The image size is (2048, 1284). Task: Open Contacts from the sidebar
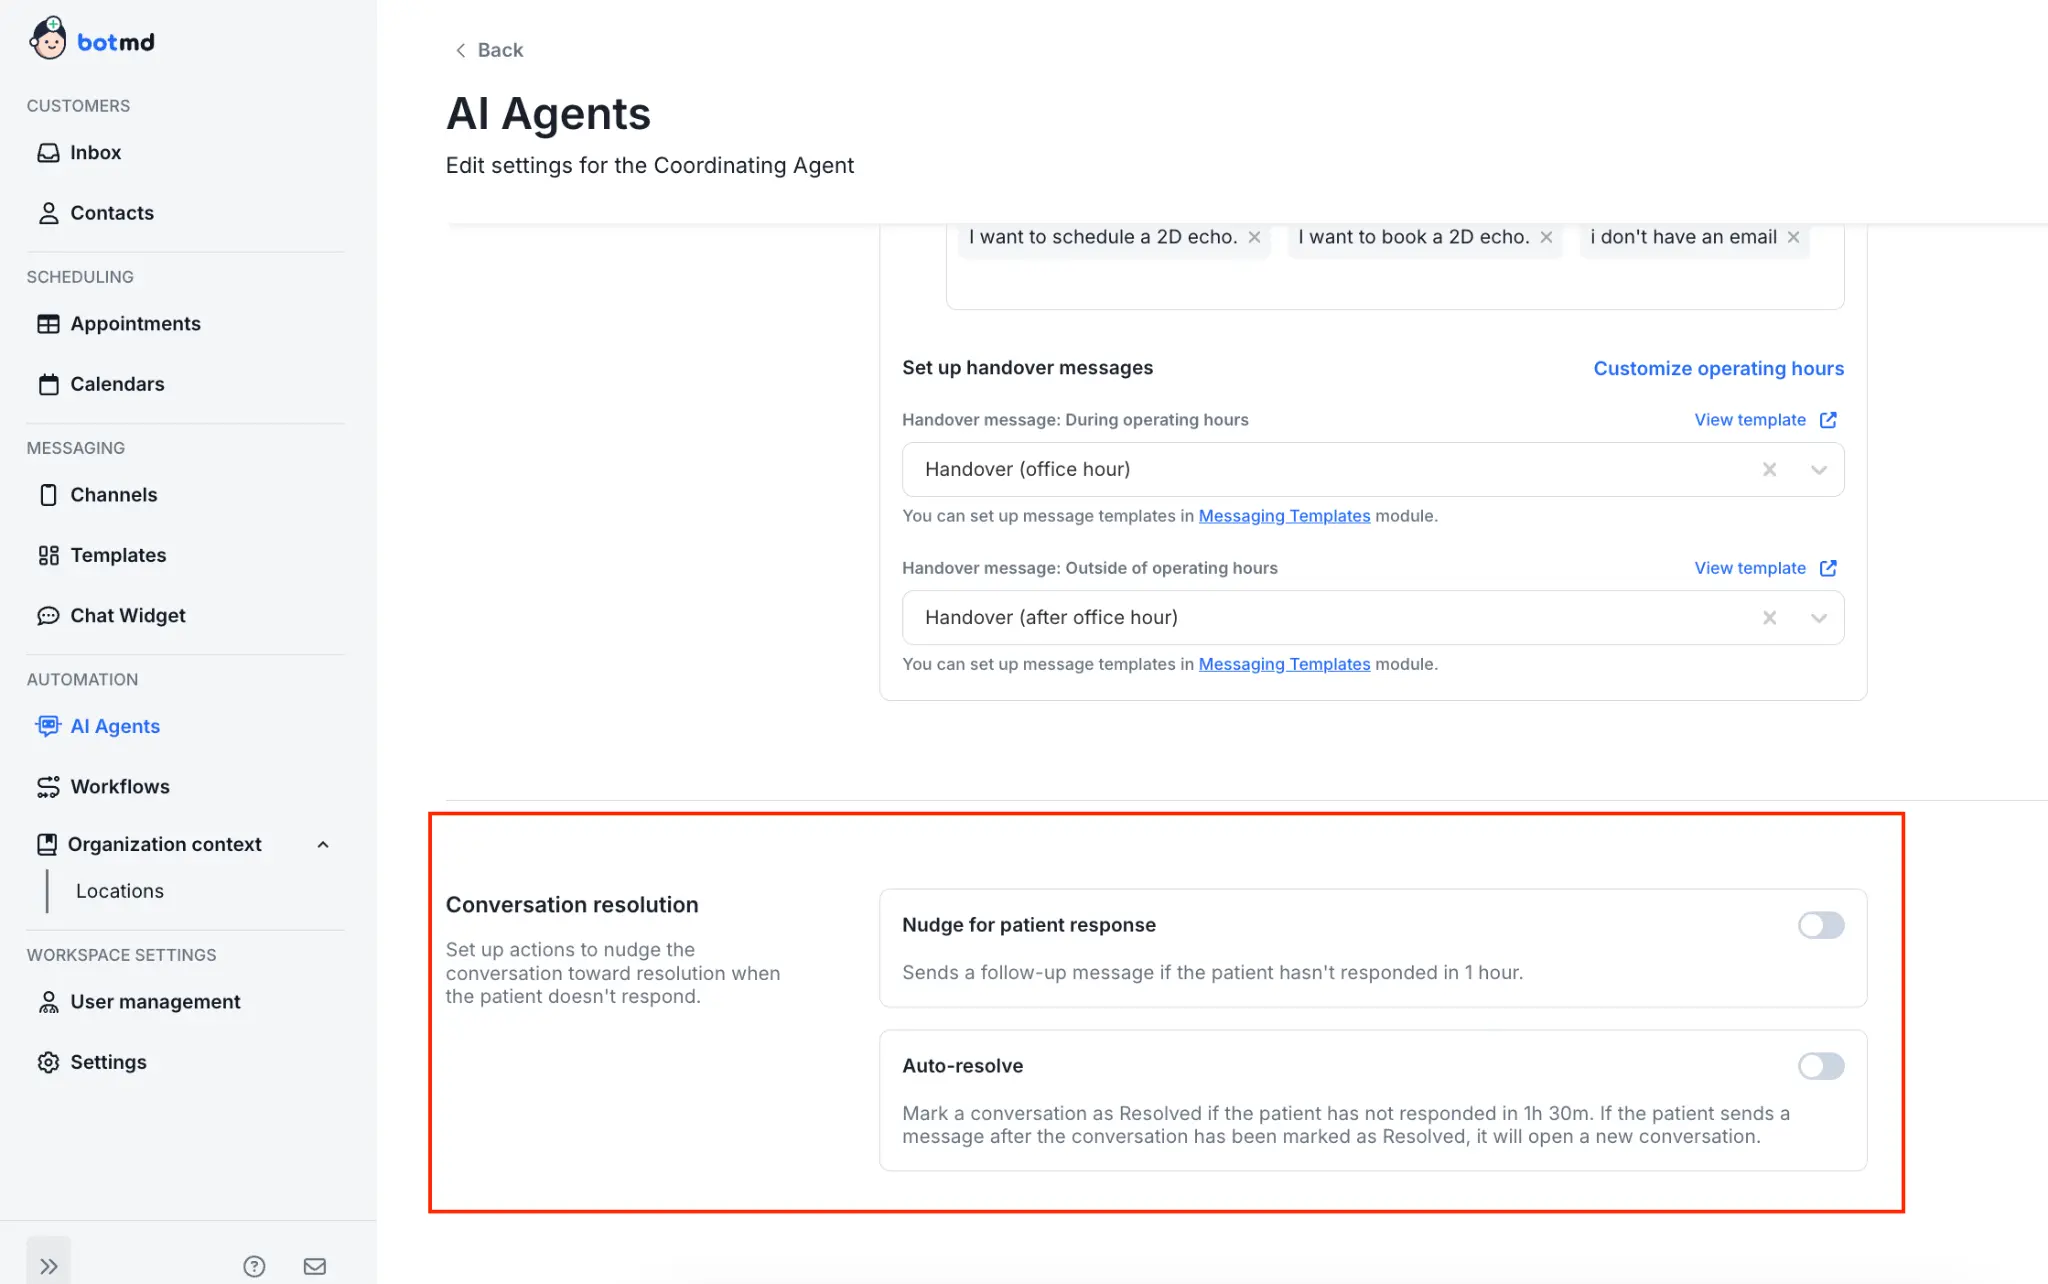click(111, 212)
